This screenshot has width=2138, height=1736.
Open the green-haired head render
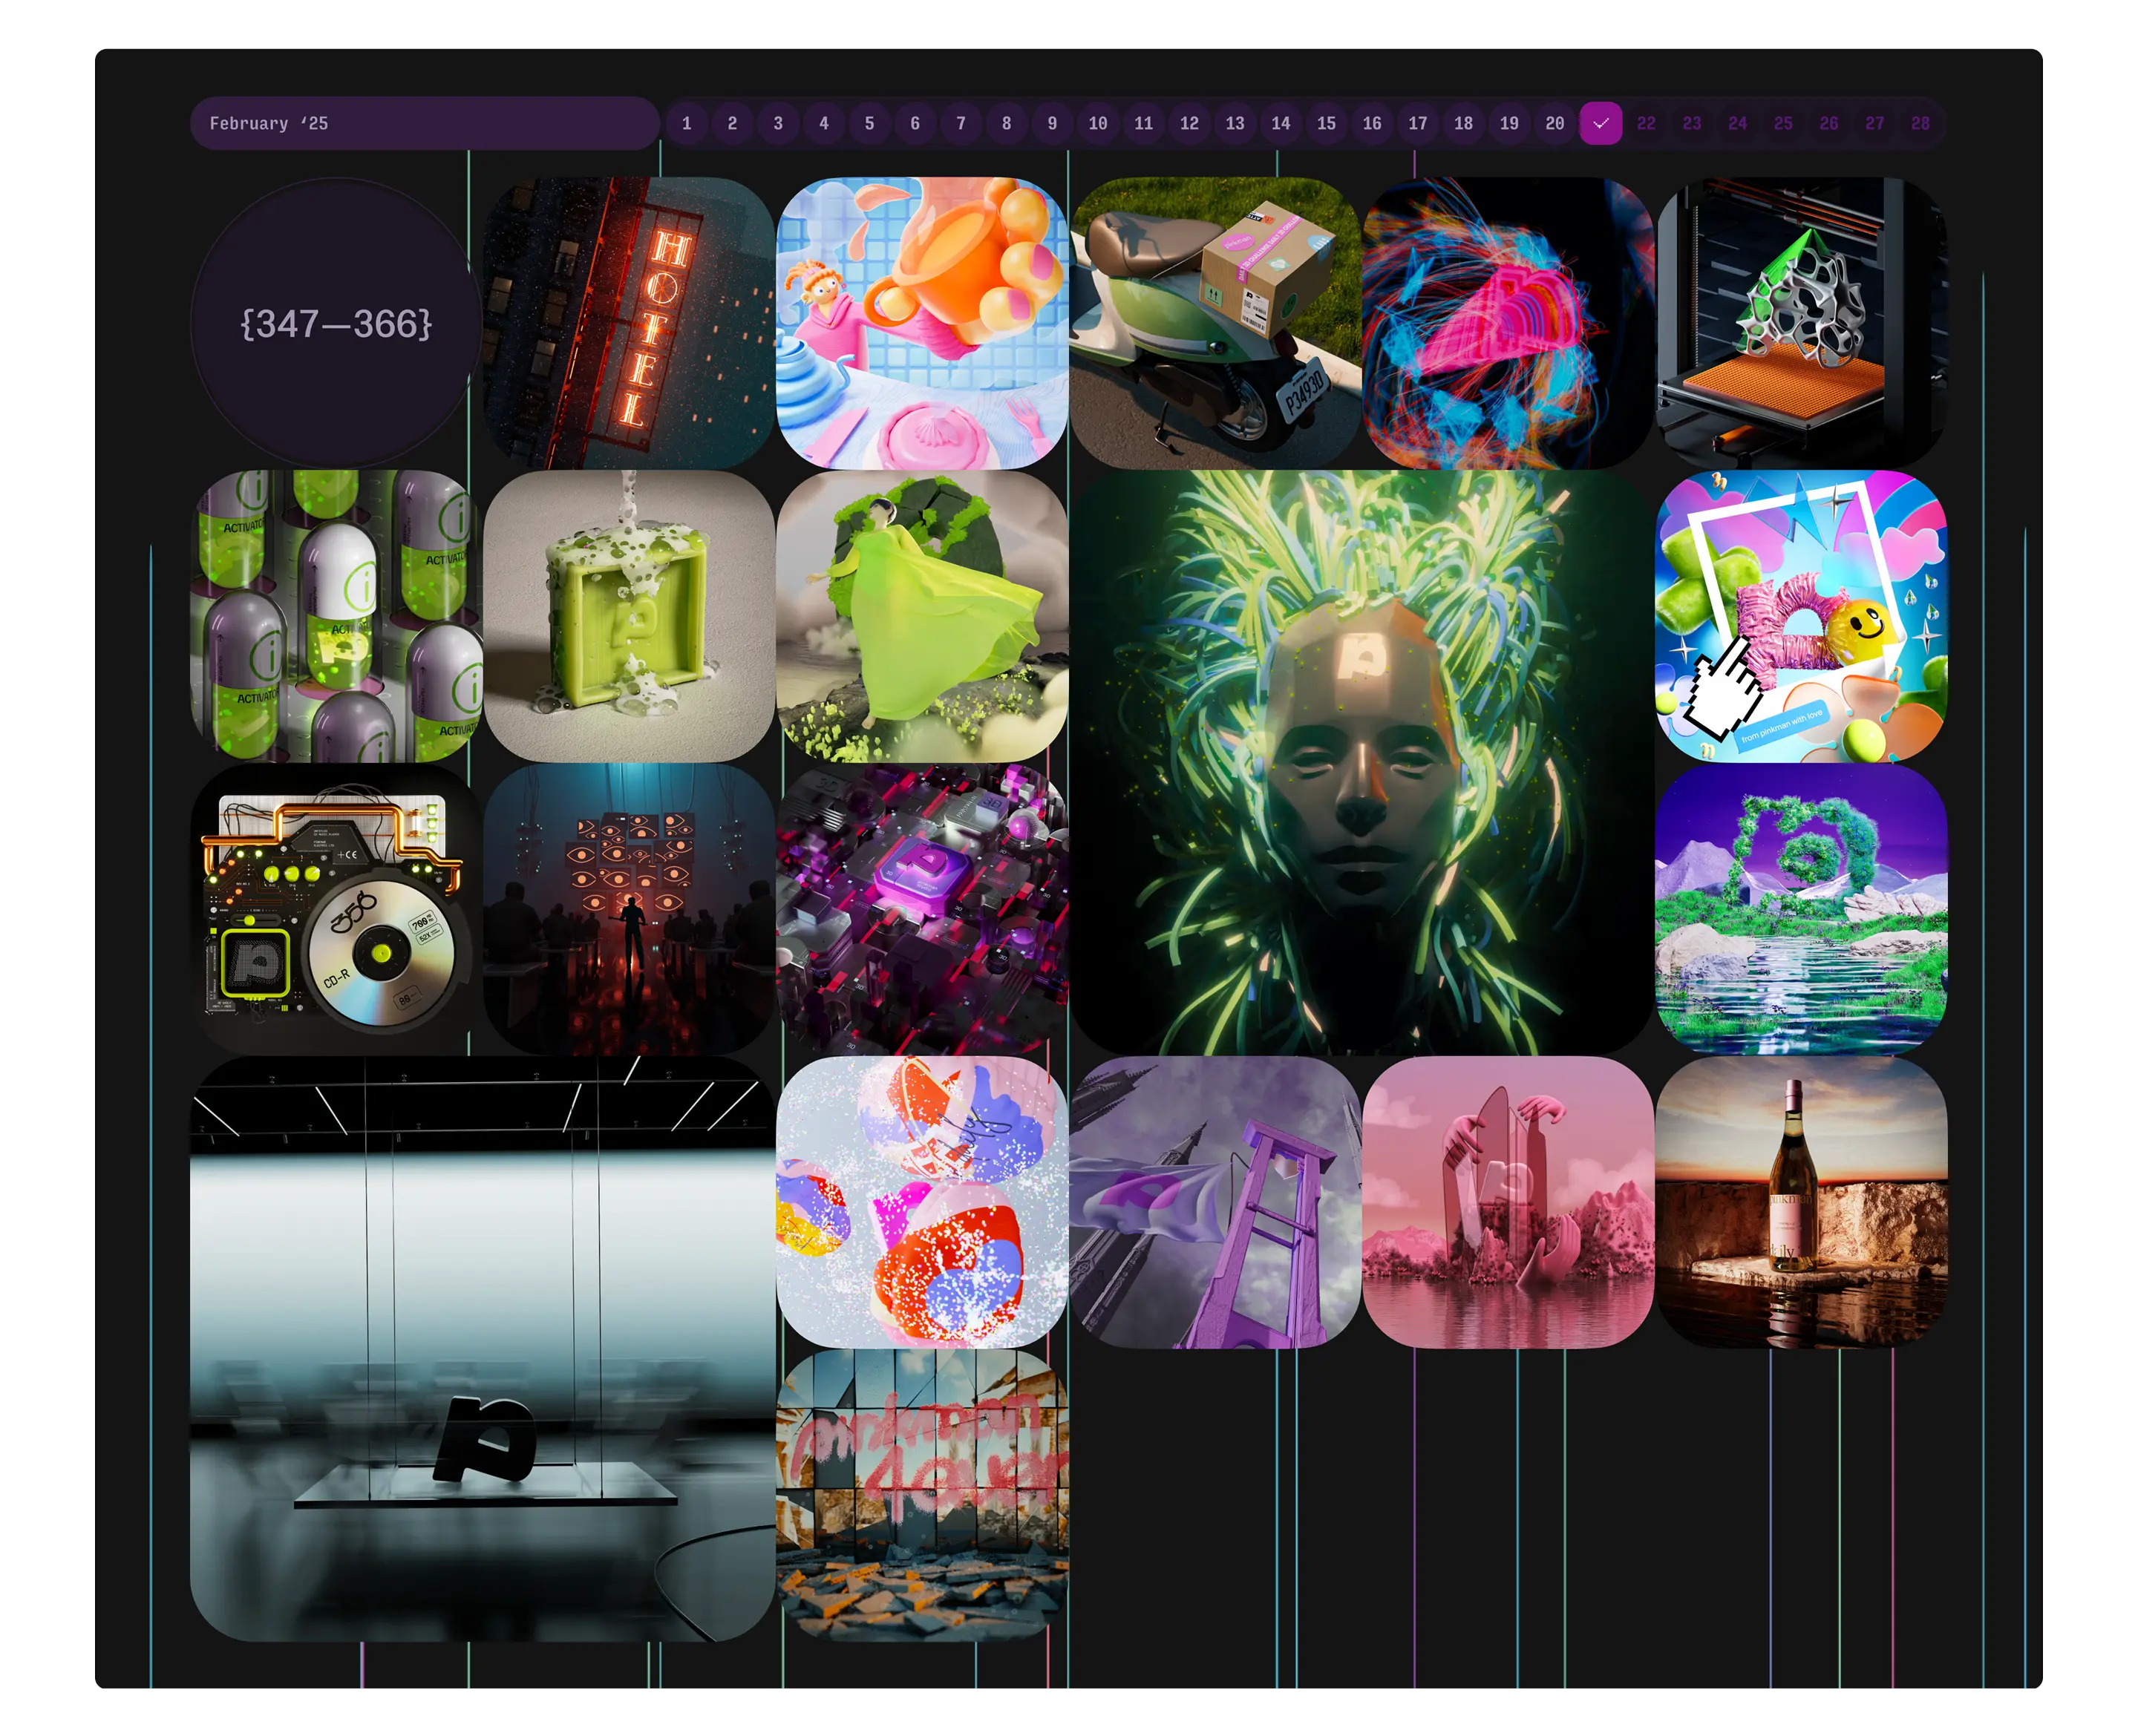pyautogui.click(x=1361, y=762)
